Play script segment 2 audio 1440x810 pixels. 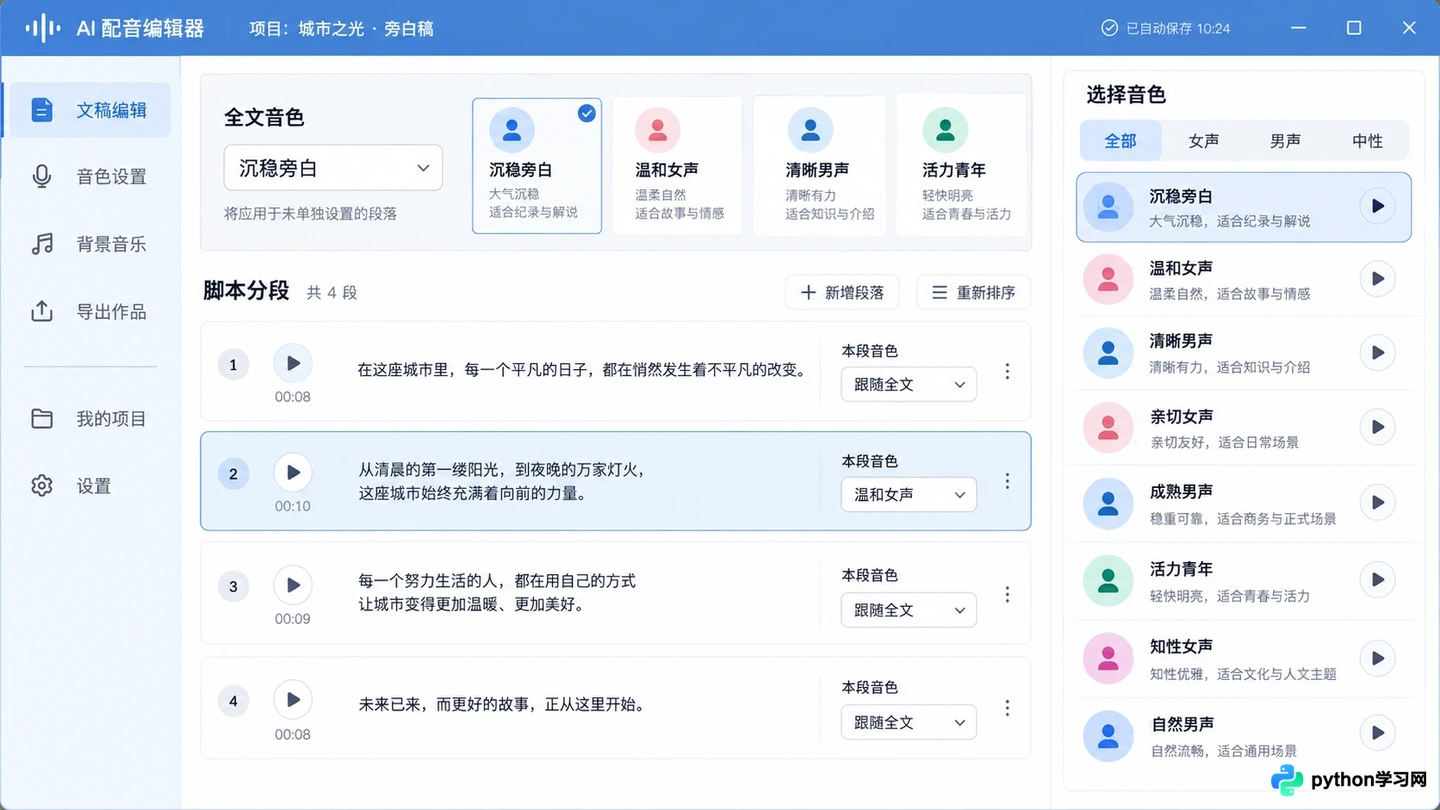293,472
